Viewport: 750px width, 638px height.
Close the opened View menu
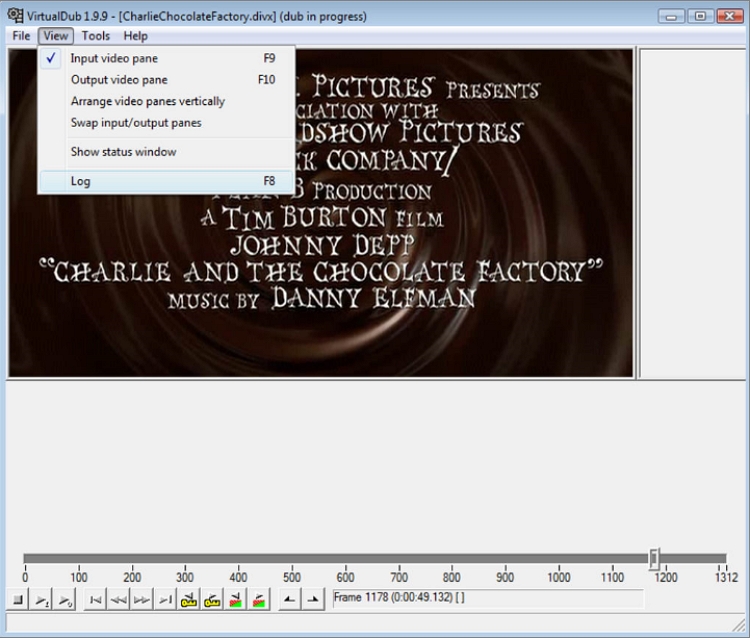pos(56,36)
